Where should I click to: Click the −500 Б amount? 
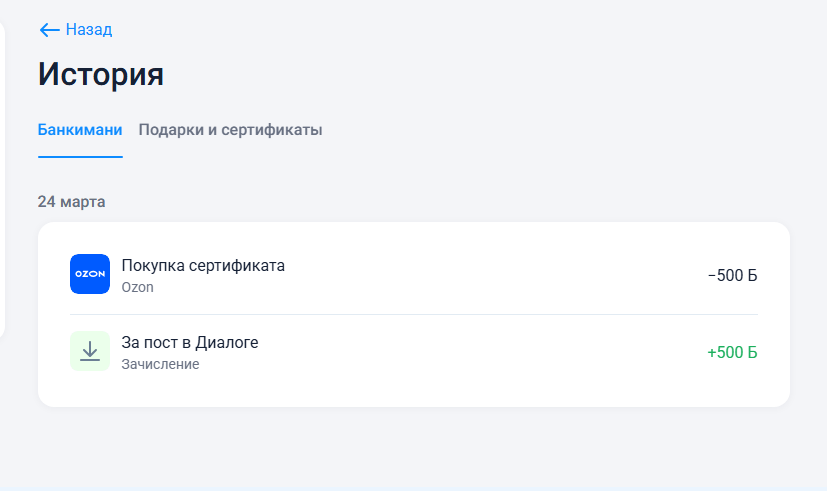click(733, 275)
